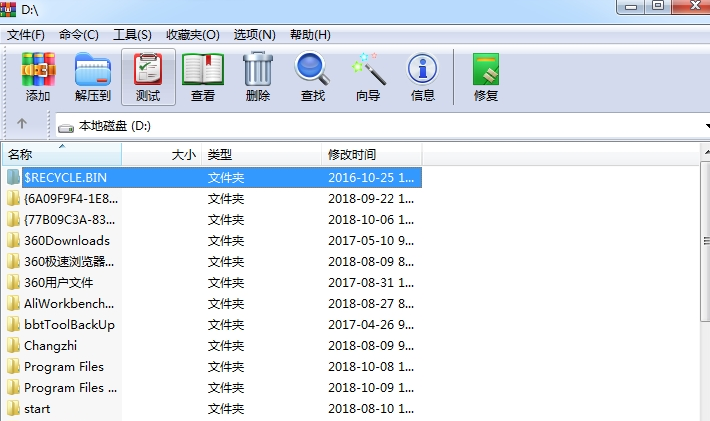Sort by the 类型 column header
710x421 pixels.
[x=262, y=154]
